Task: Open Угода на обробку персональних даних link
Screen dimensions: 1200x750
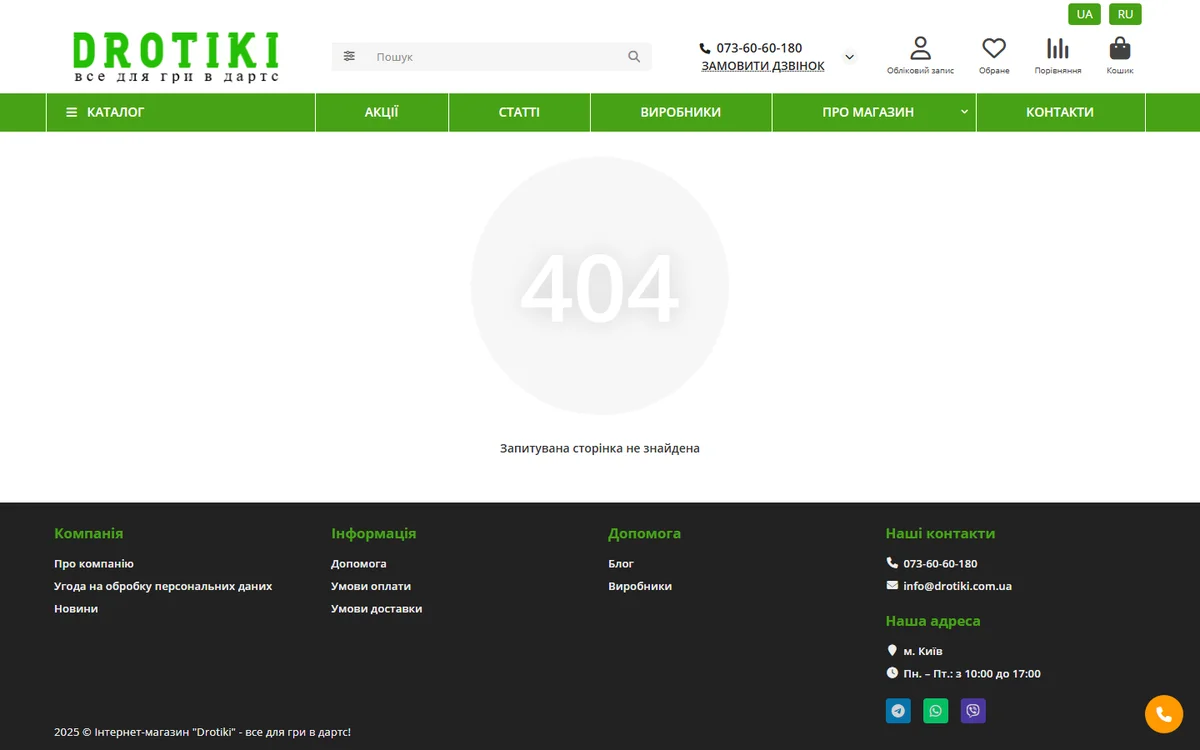Action: [x=163, y=586]
